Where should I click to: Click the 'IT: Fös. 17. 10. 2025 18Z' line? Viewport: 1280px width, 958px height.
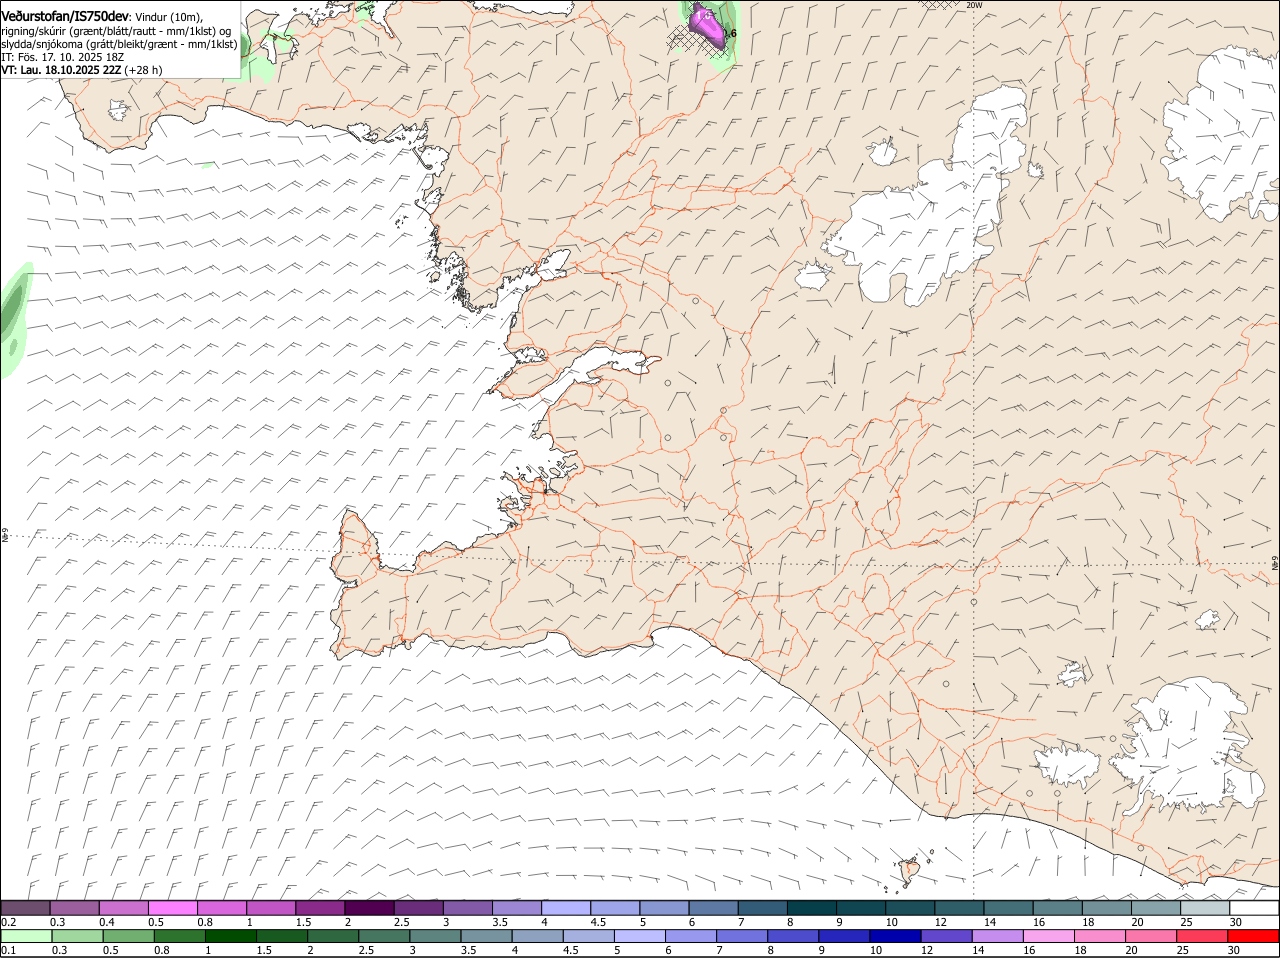(62, 57)
